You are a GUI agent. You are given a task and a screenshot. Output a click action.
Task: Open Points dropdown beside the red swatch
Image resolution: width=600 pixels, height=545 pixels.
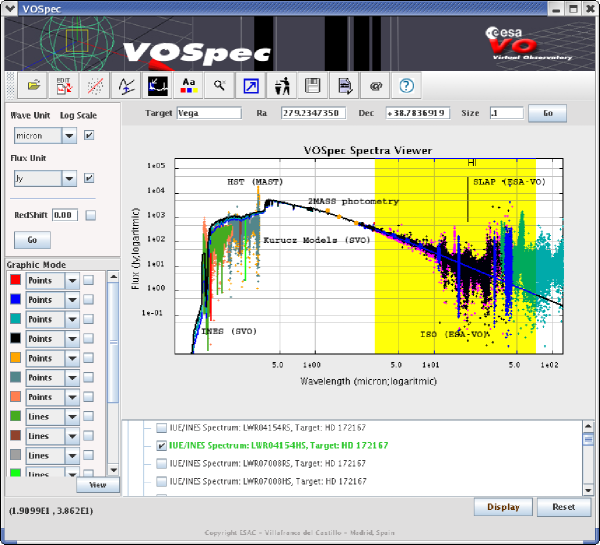[71, 282]
